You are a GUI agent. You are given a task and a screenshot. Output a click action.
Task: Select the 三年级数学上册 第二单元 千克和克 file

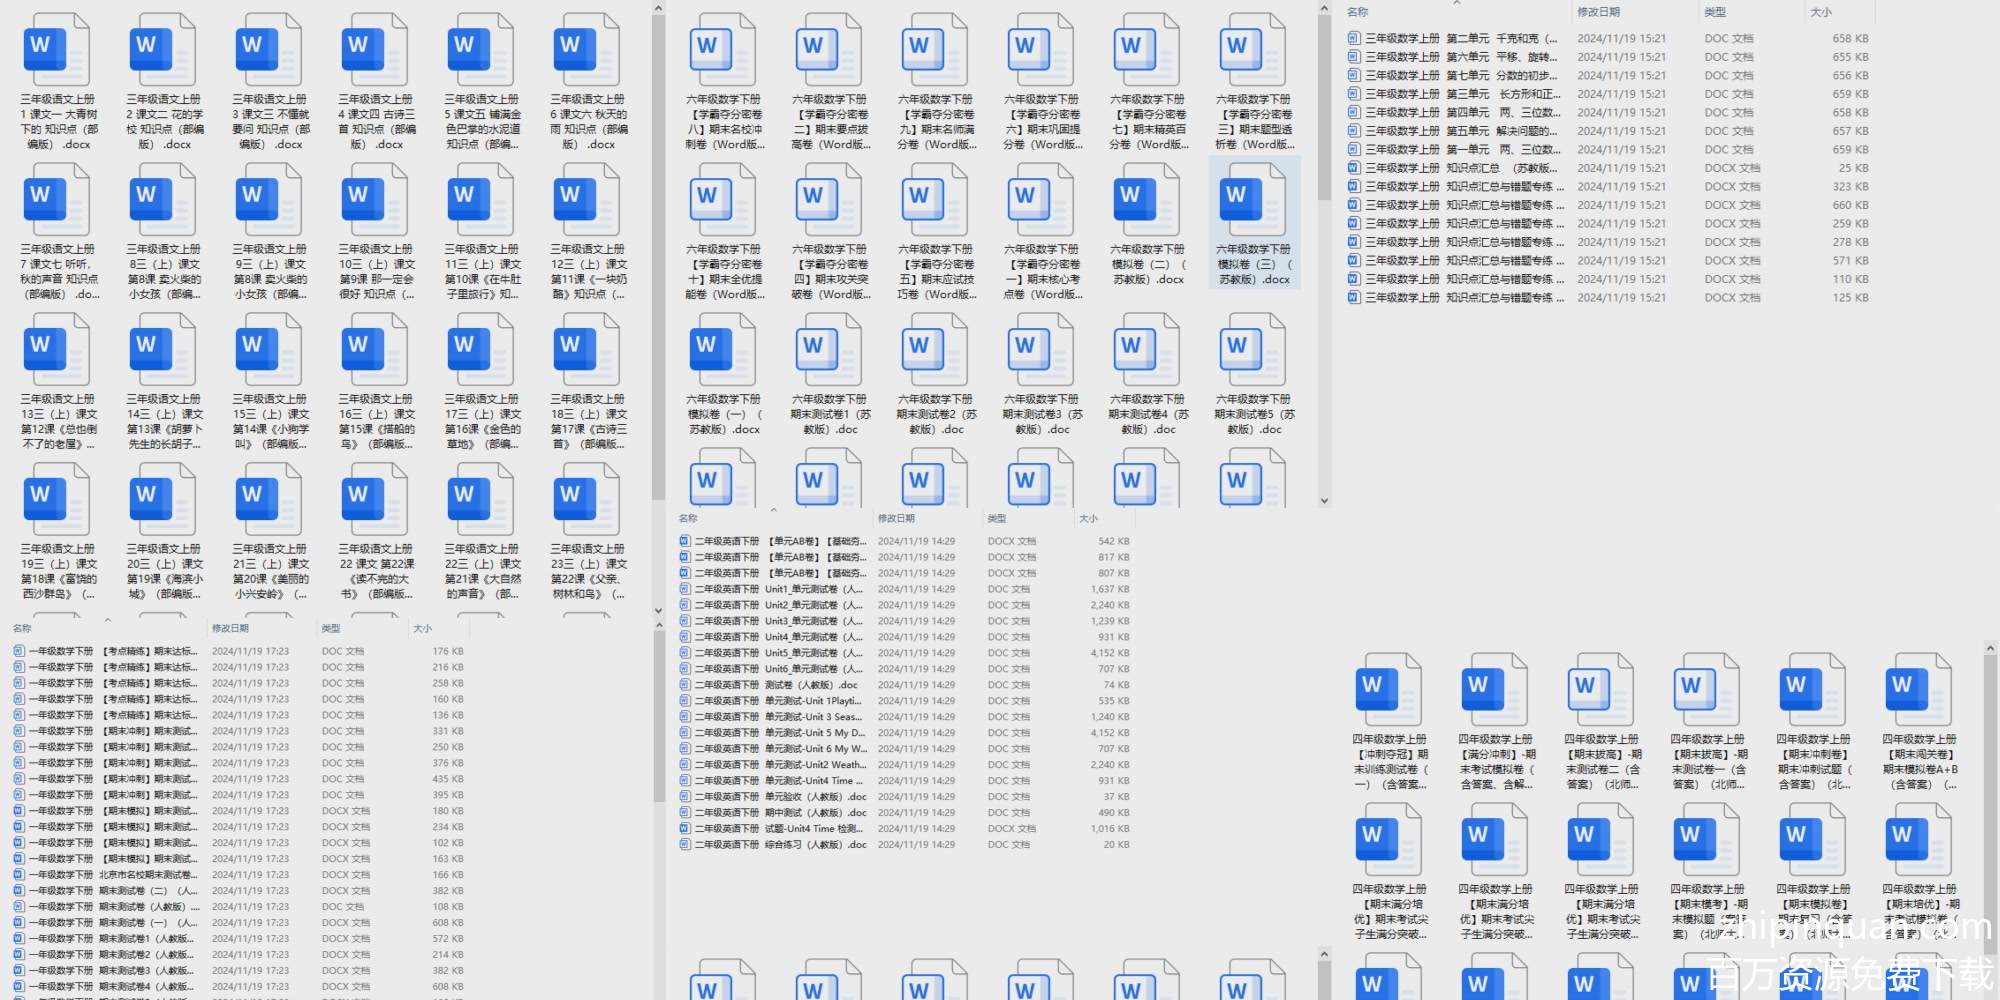[x=1460, y=39]
